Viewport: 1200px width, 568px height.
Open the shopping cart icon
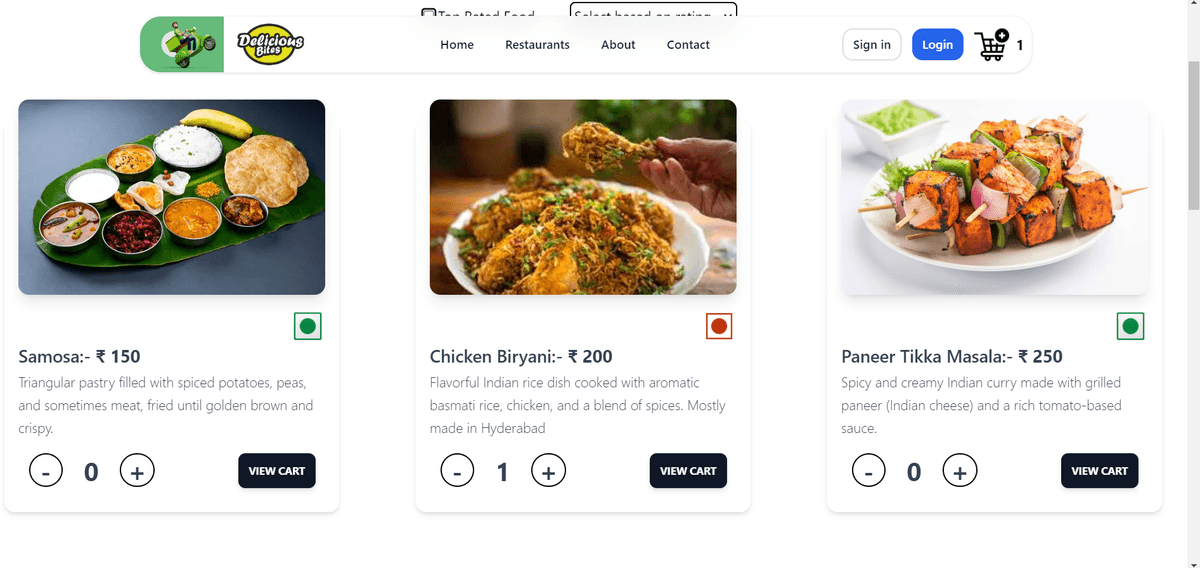click(992, 45)
